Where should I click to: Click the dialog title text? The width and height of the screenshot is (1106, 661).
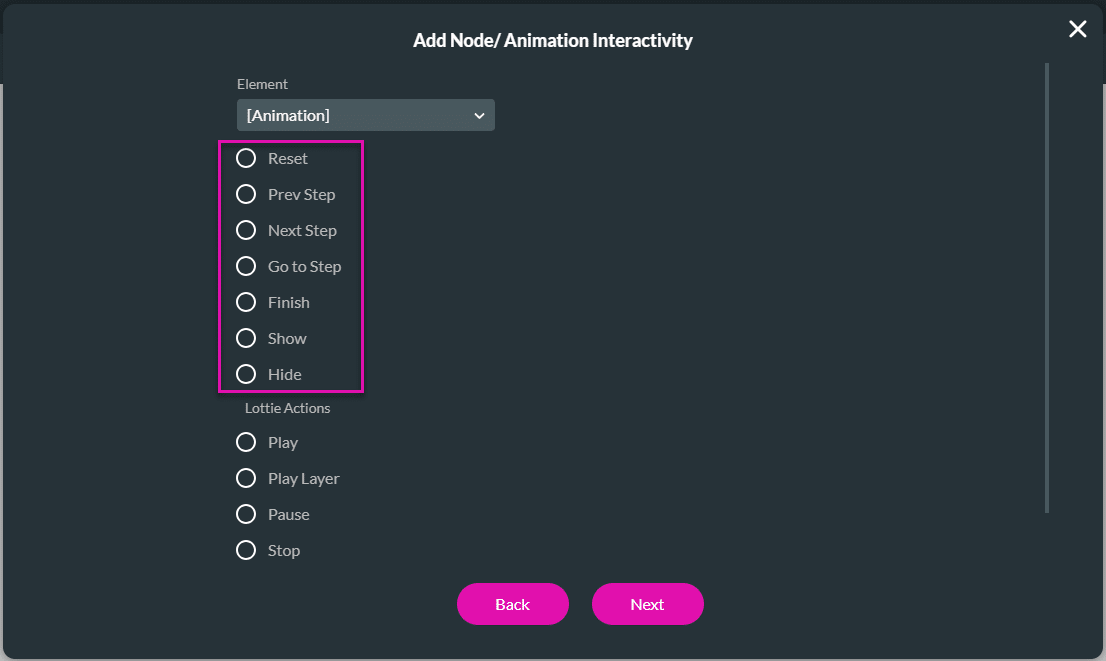553,40
